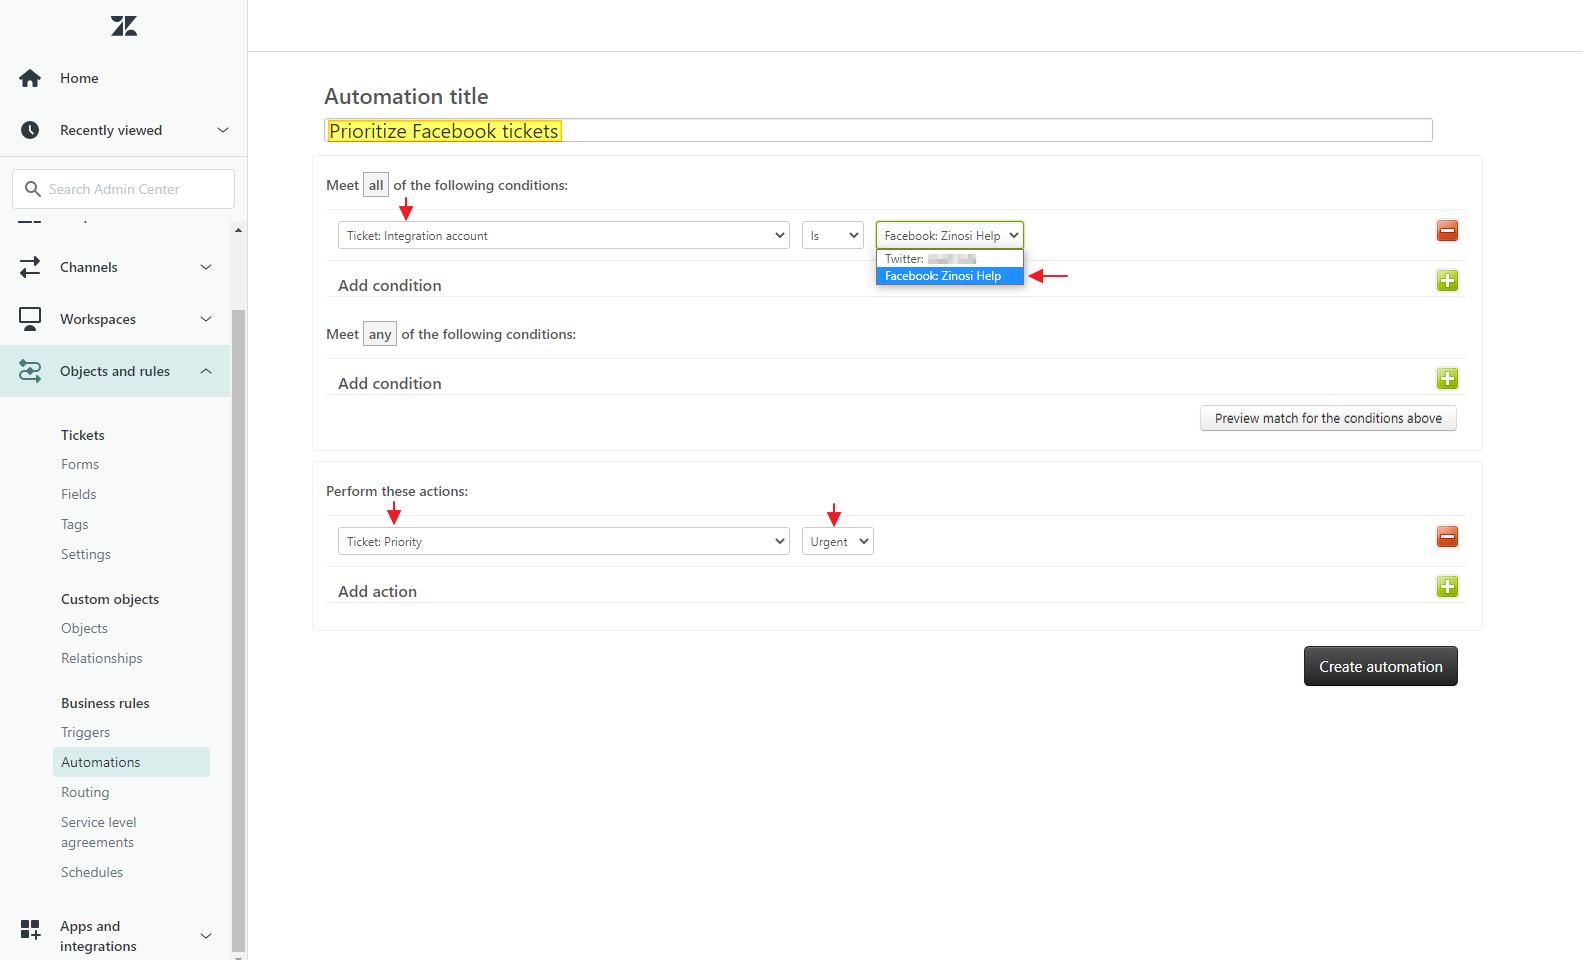Open Triggers under Business rules
The image size is (1583, 960).
[86, 732]
